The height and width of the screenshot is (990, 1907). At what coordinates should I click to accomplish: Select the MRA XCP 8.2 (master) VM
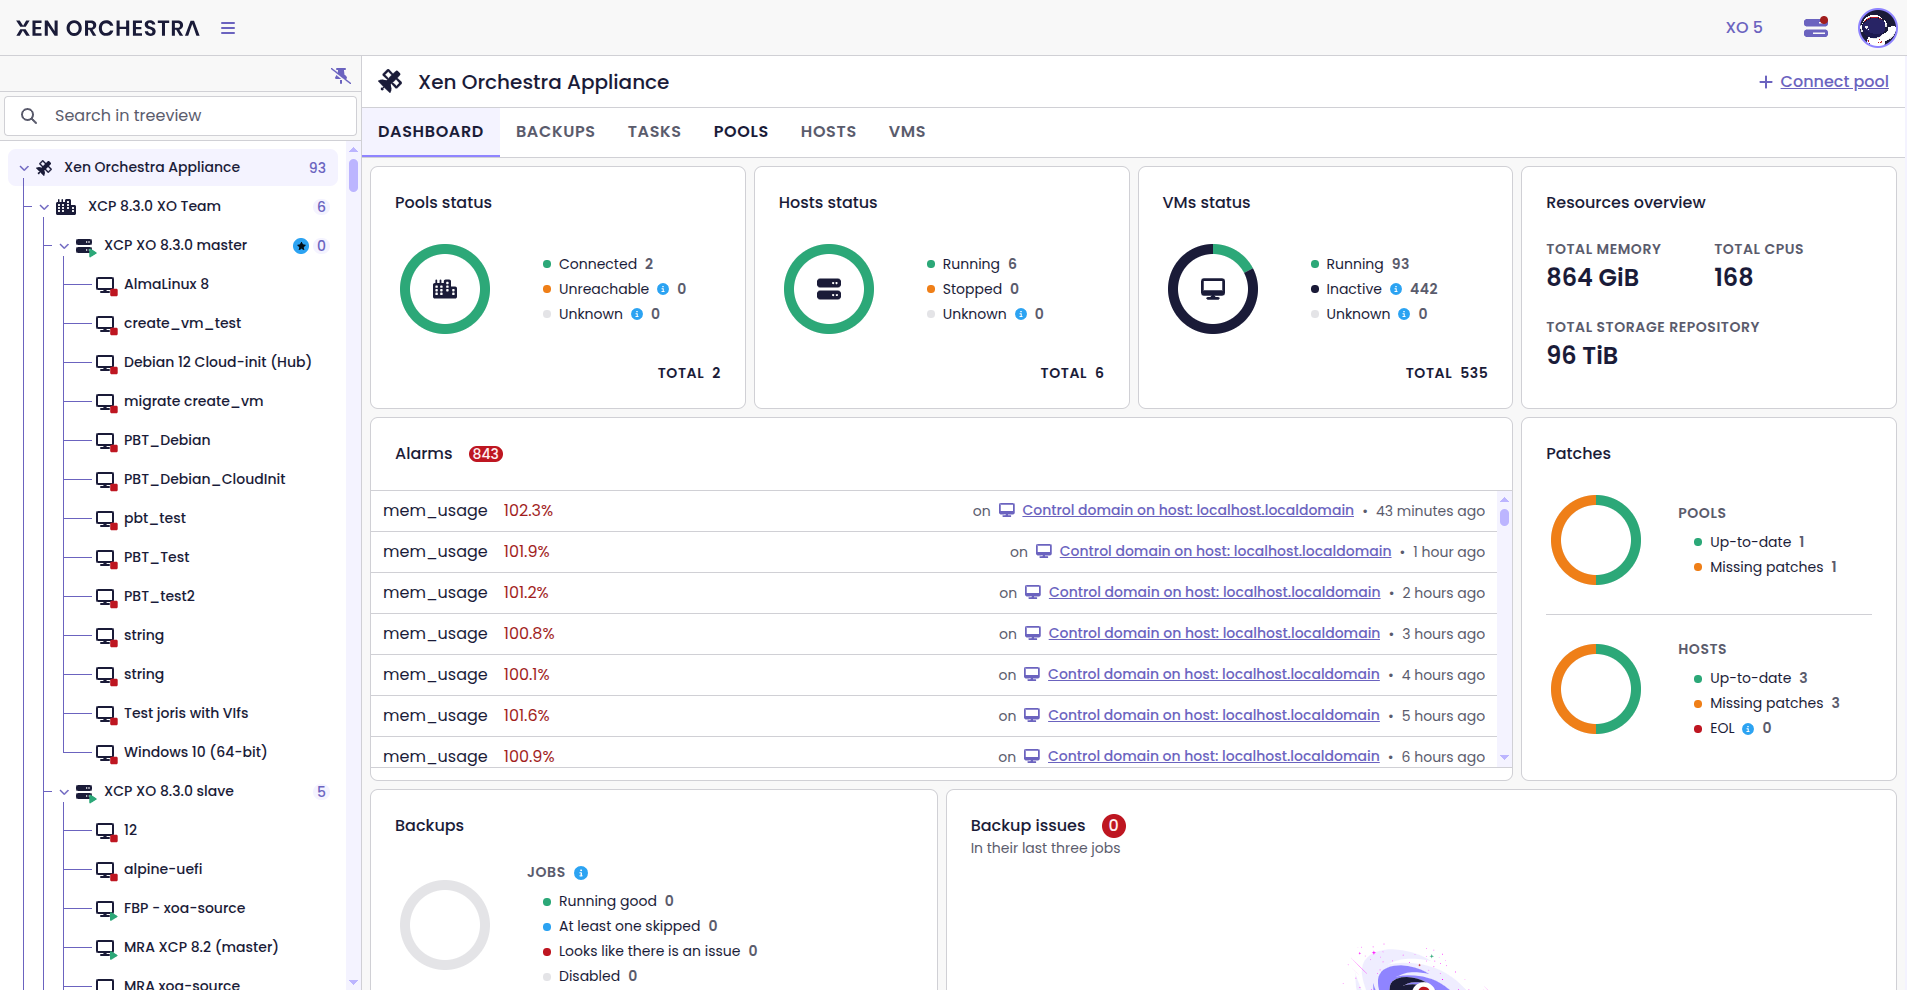point(201,947)
